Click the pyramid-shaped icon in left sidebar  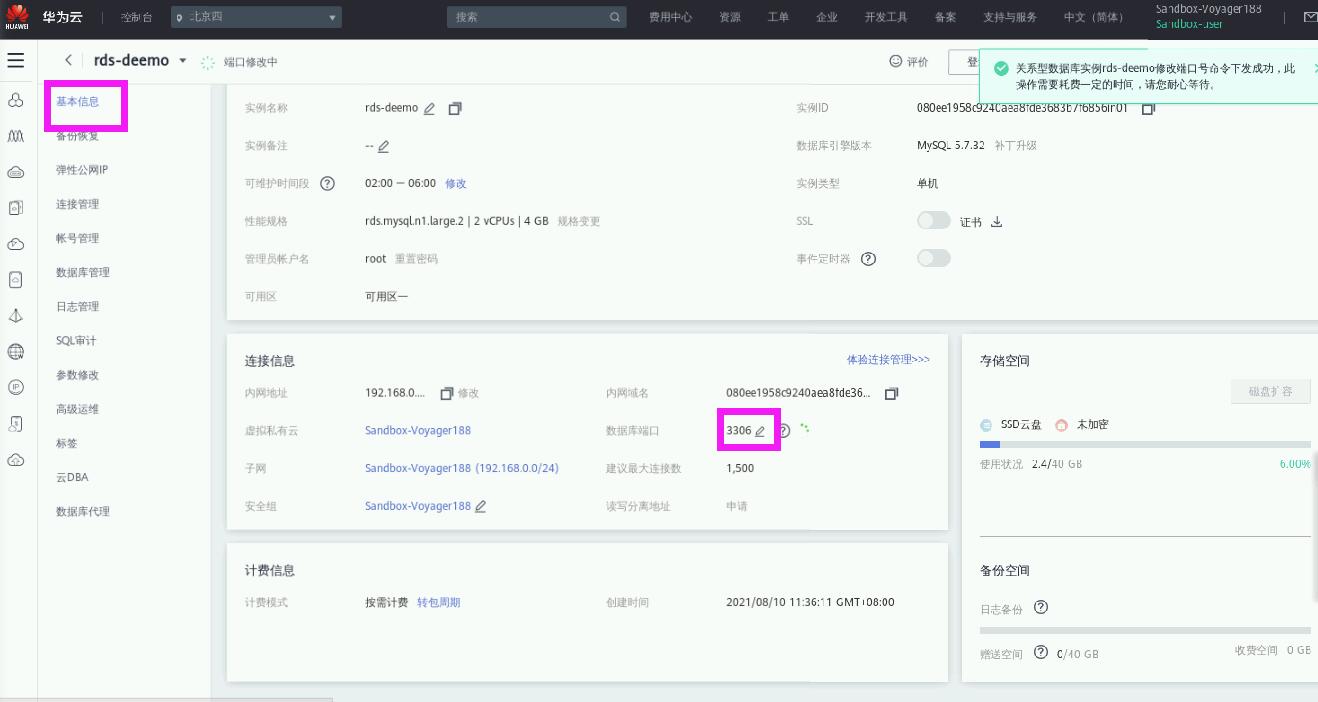[x=15, y=316]
